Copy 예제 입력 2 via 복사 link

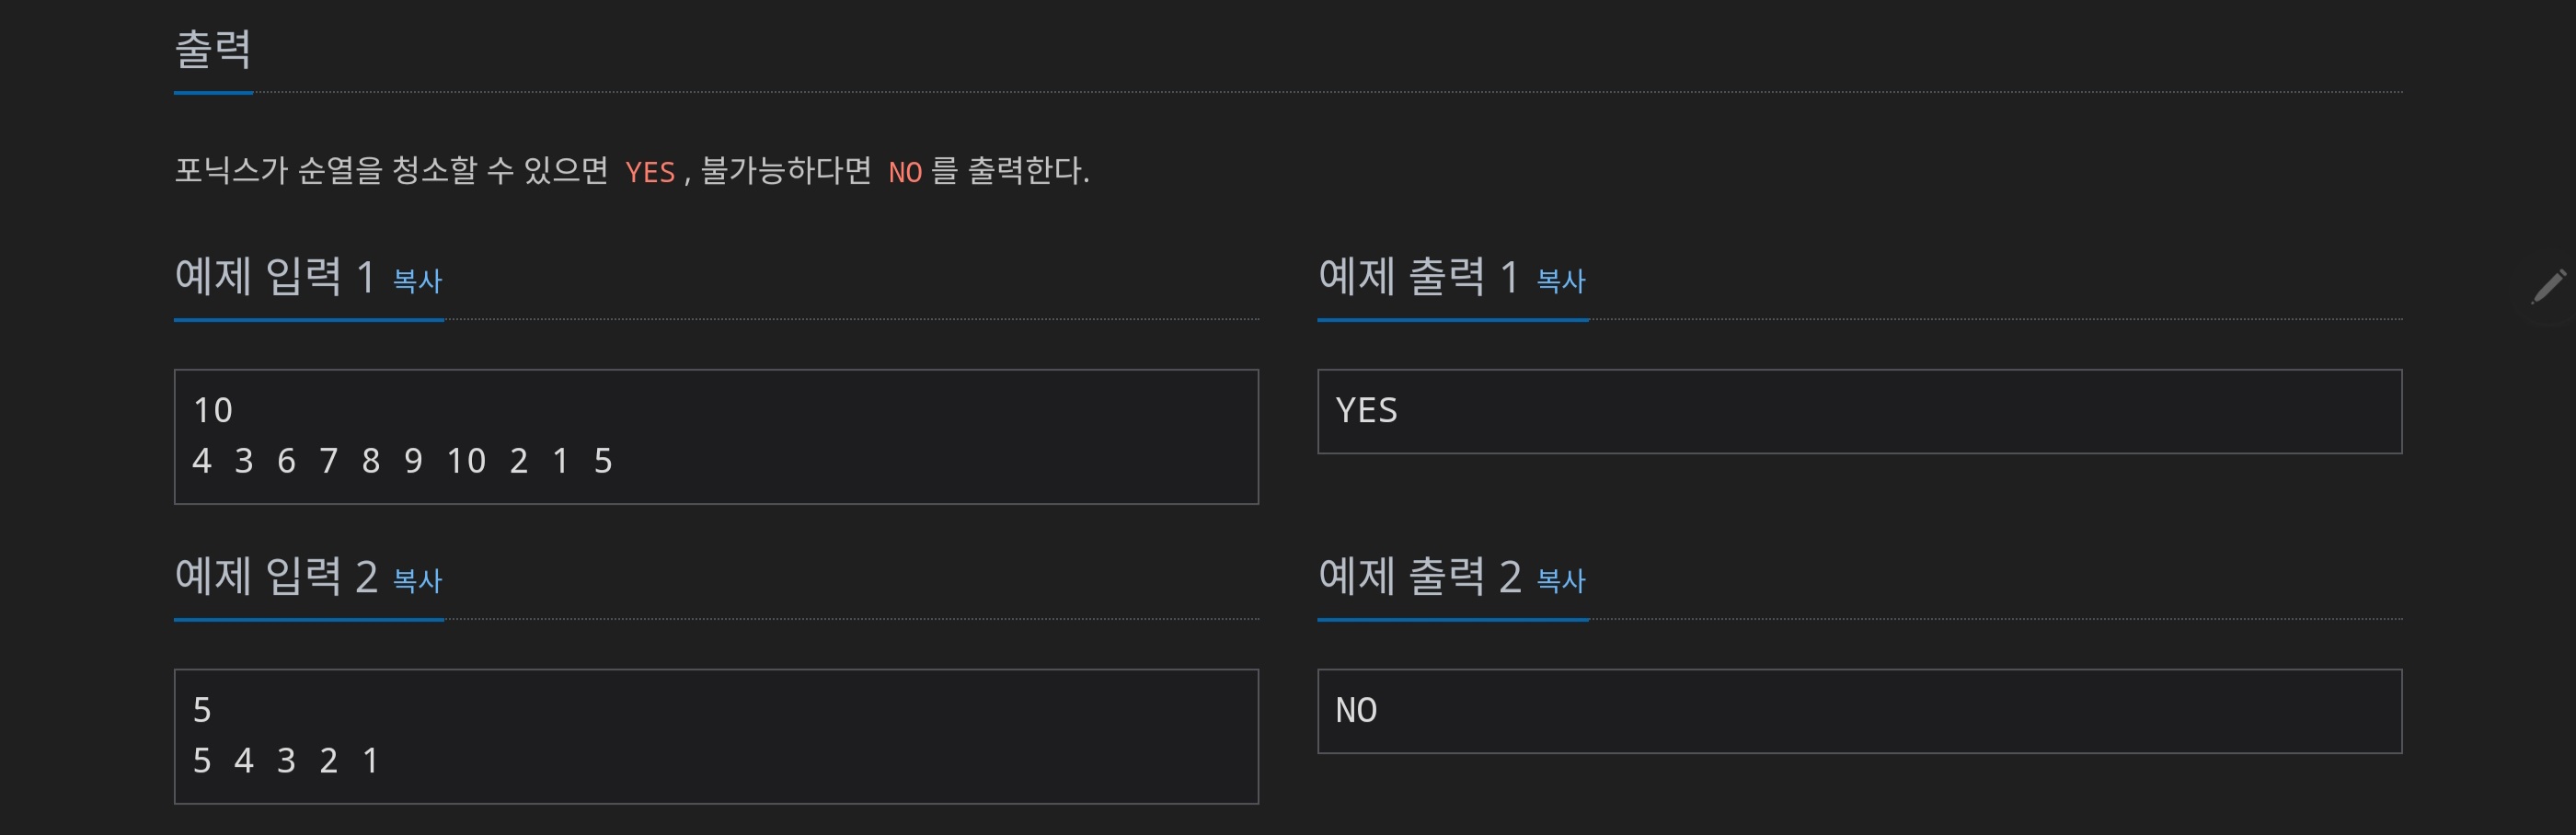(417, 581)
